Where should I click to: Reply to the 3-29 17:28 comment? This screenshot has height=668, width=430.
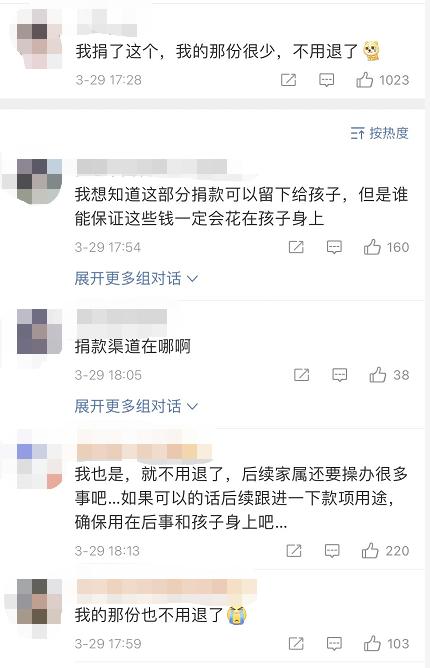326,80
